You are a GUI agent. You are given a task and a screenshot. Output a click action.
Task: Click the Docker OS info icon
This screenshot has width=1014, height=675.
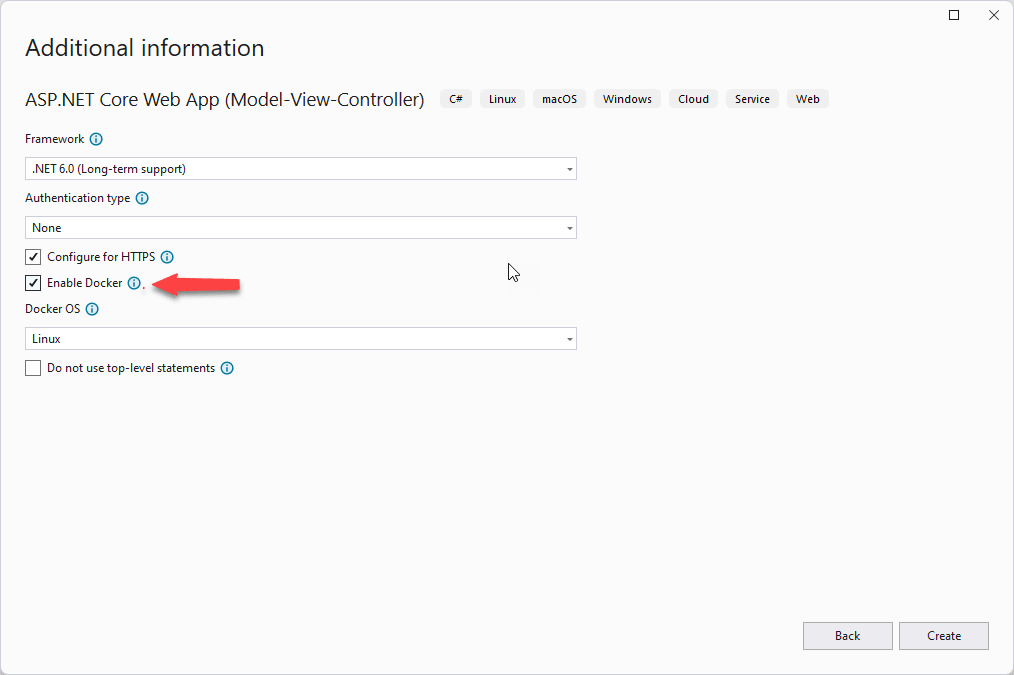click(x=92, y=309)
